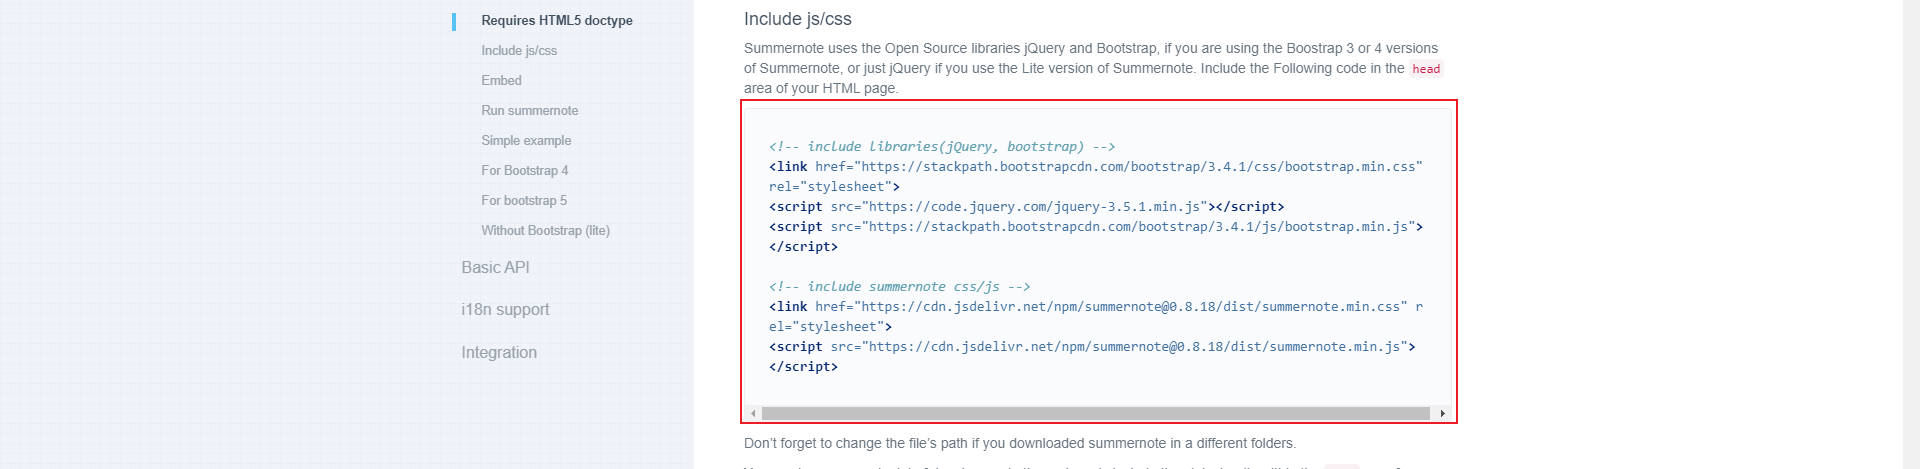
Task: Open the i18n support sidebar section
Action: click(505, 309)
